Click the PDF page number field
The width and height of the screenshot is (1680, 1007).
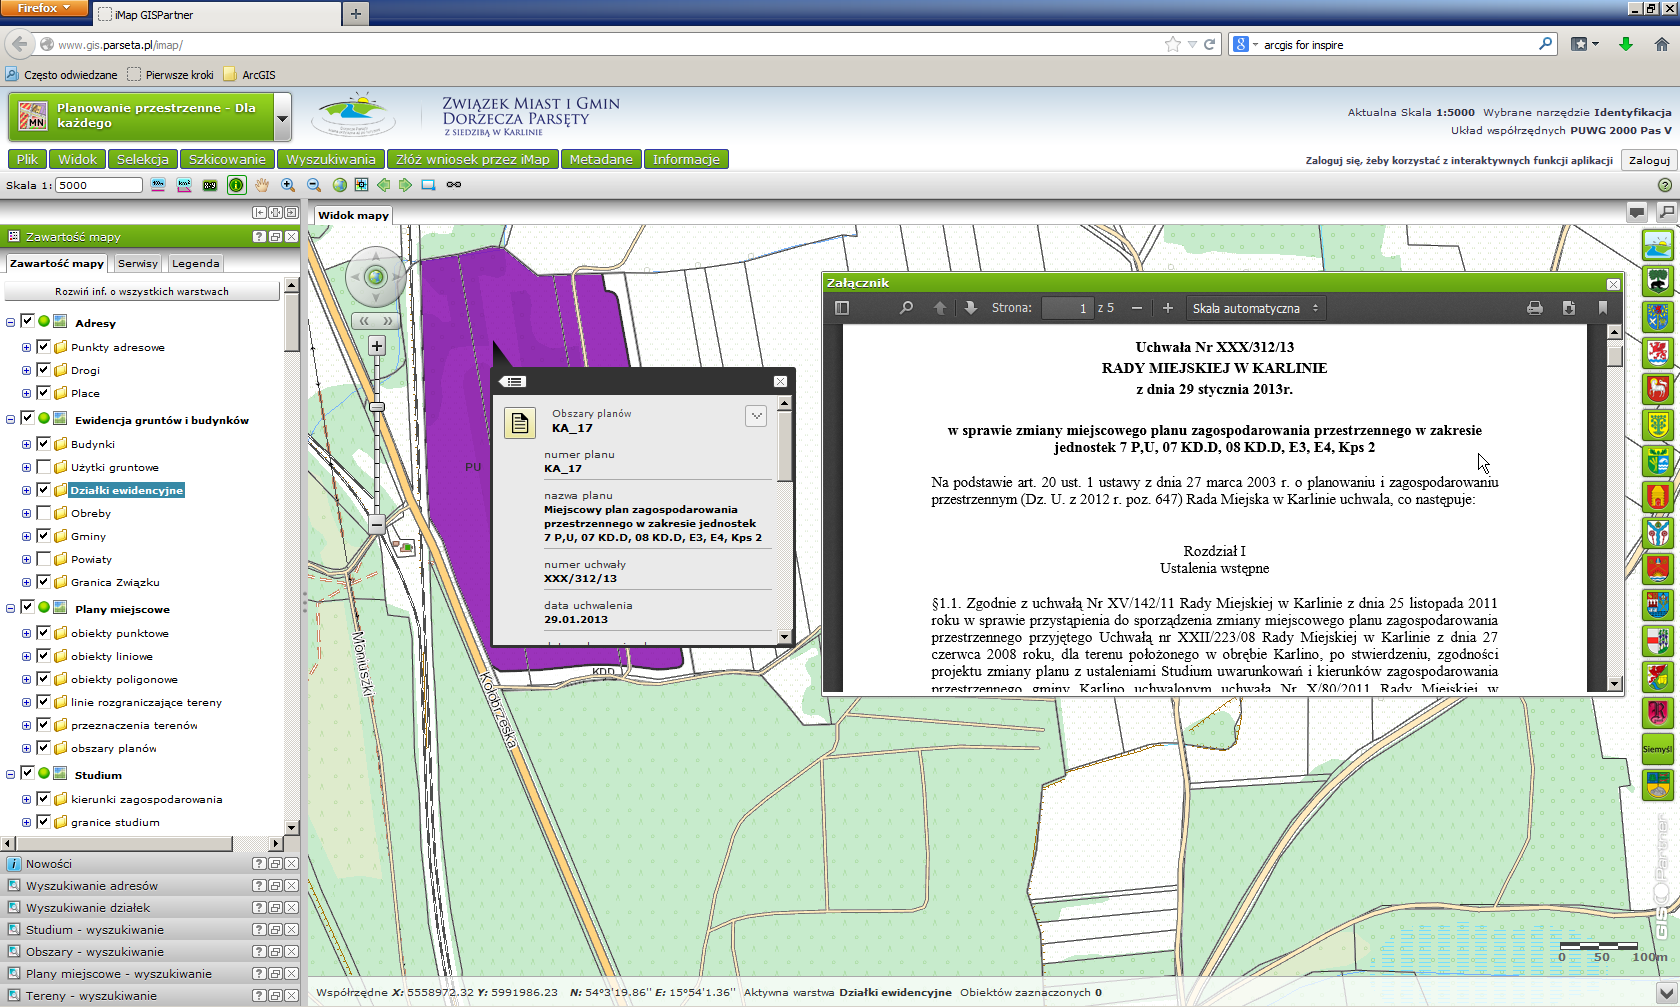[x=1067, y=308]
